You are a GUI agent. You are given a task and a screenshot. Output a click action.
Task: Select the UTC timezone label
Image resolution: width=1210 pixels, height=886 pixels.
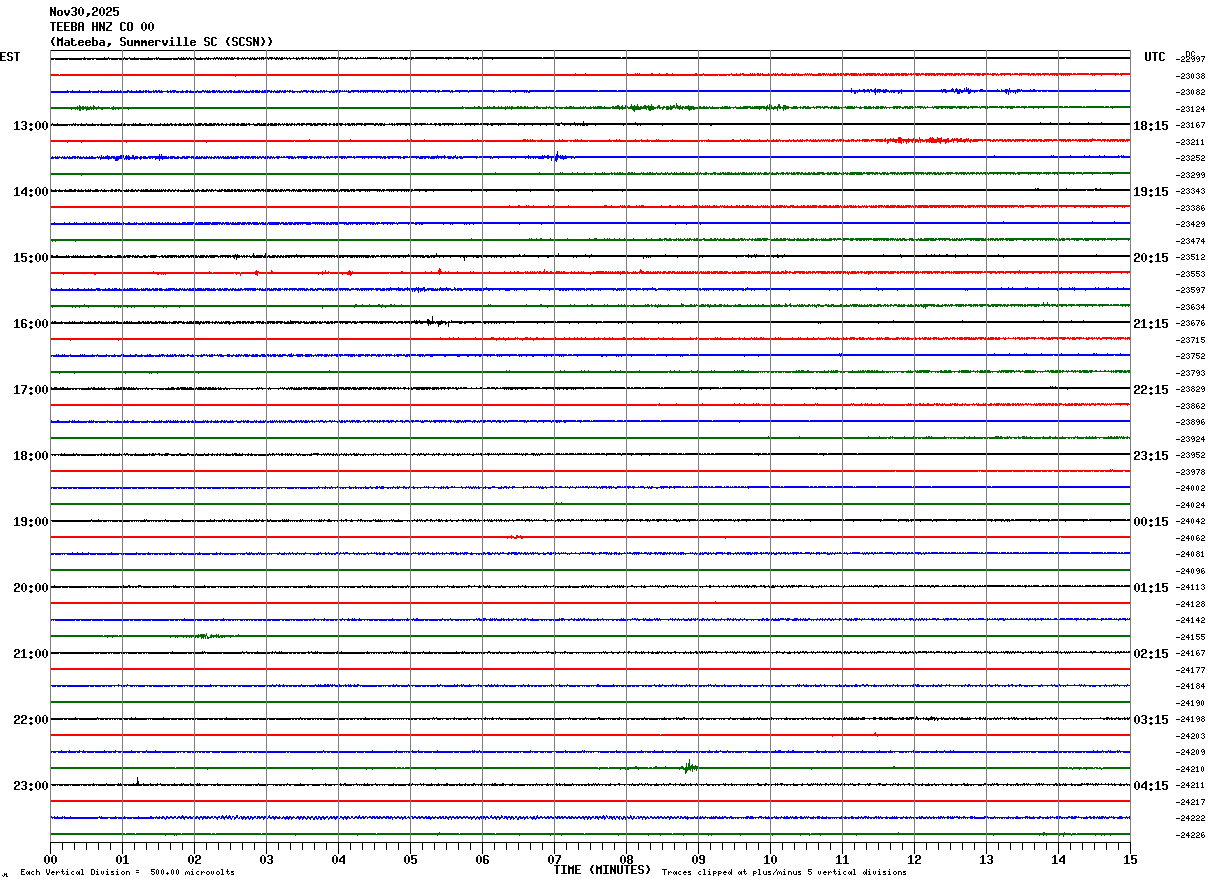click(1155, 57)
